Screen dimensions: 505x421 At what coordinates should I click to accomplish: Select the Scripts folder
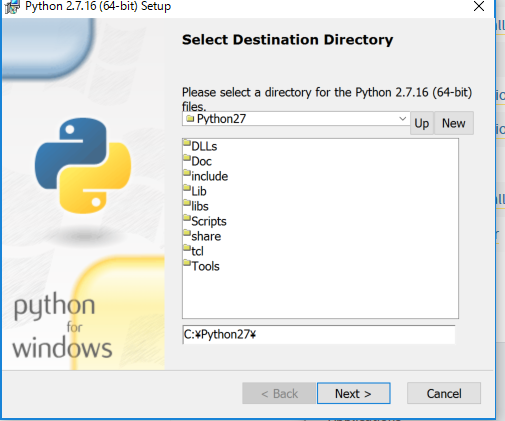209,221
